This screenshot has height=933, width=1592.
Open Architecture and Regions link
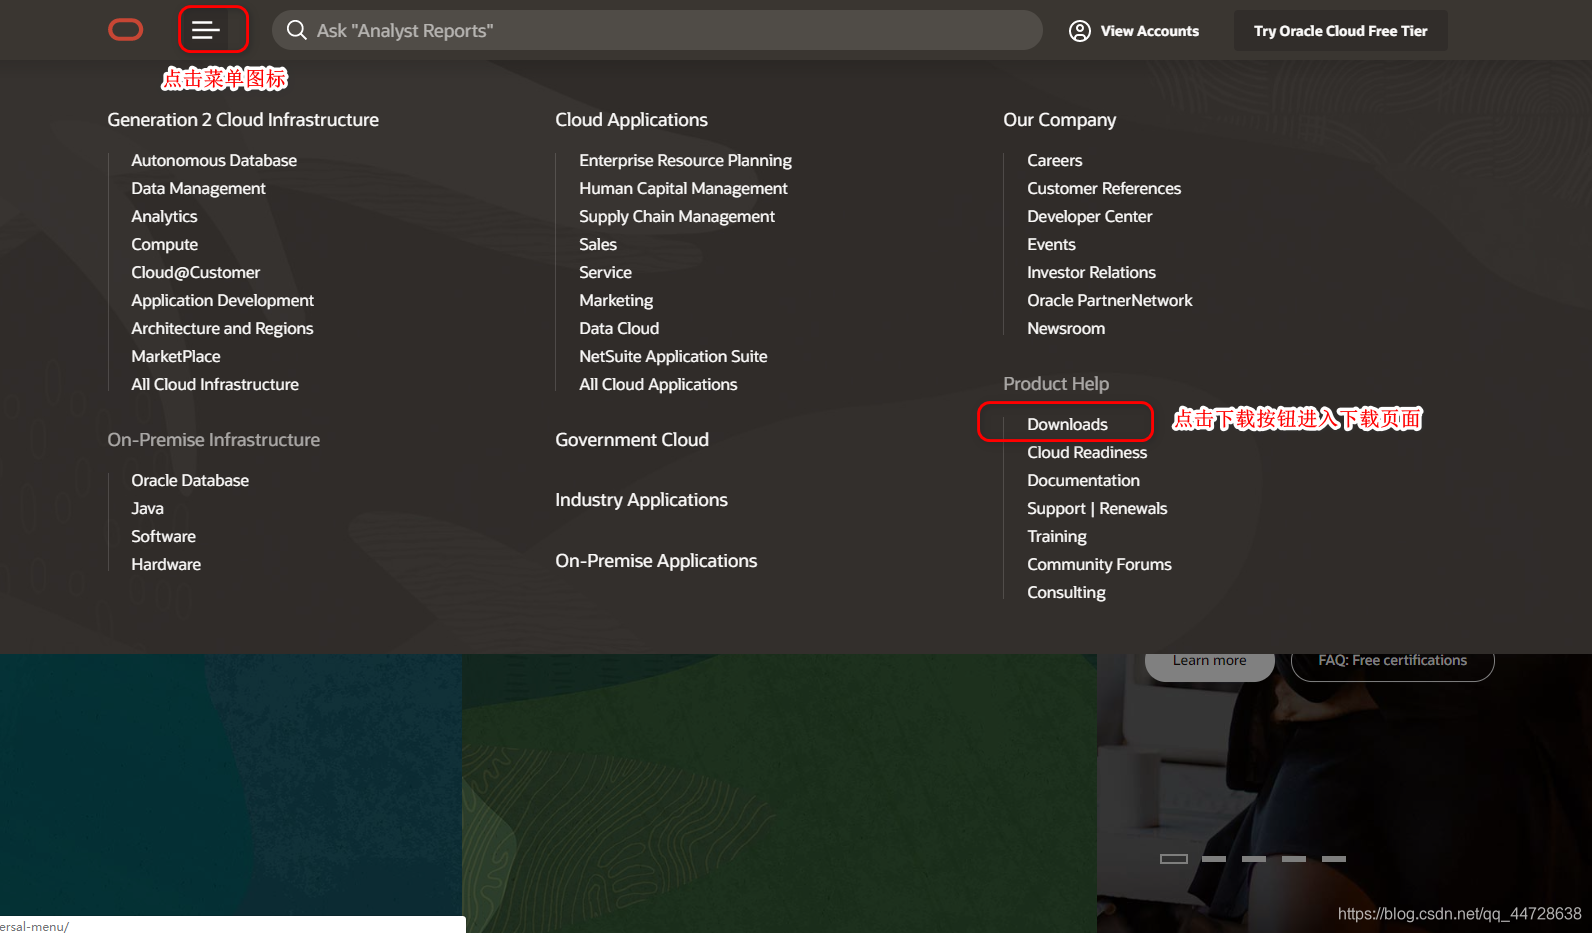pos(222,328)
